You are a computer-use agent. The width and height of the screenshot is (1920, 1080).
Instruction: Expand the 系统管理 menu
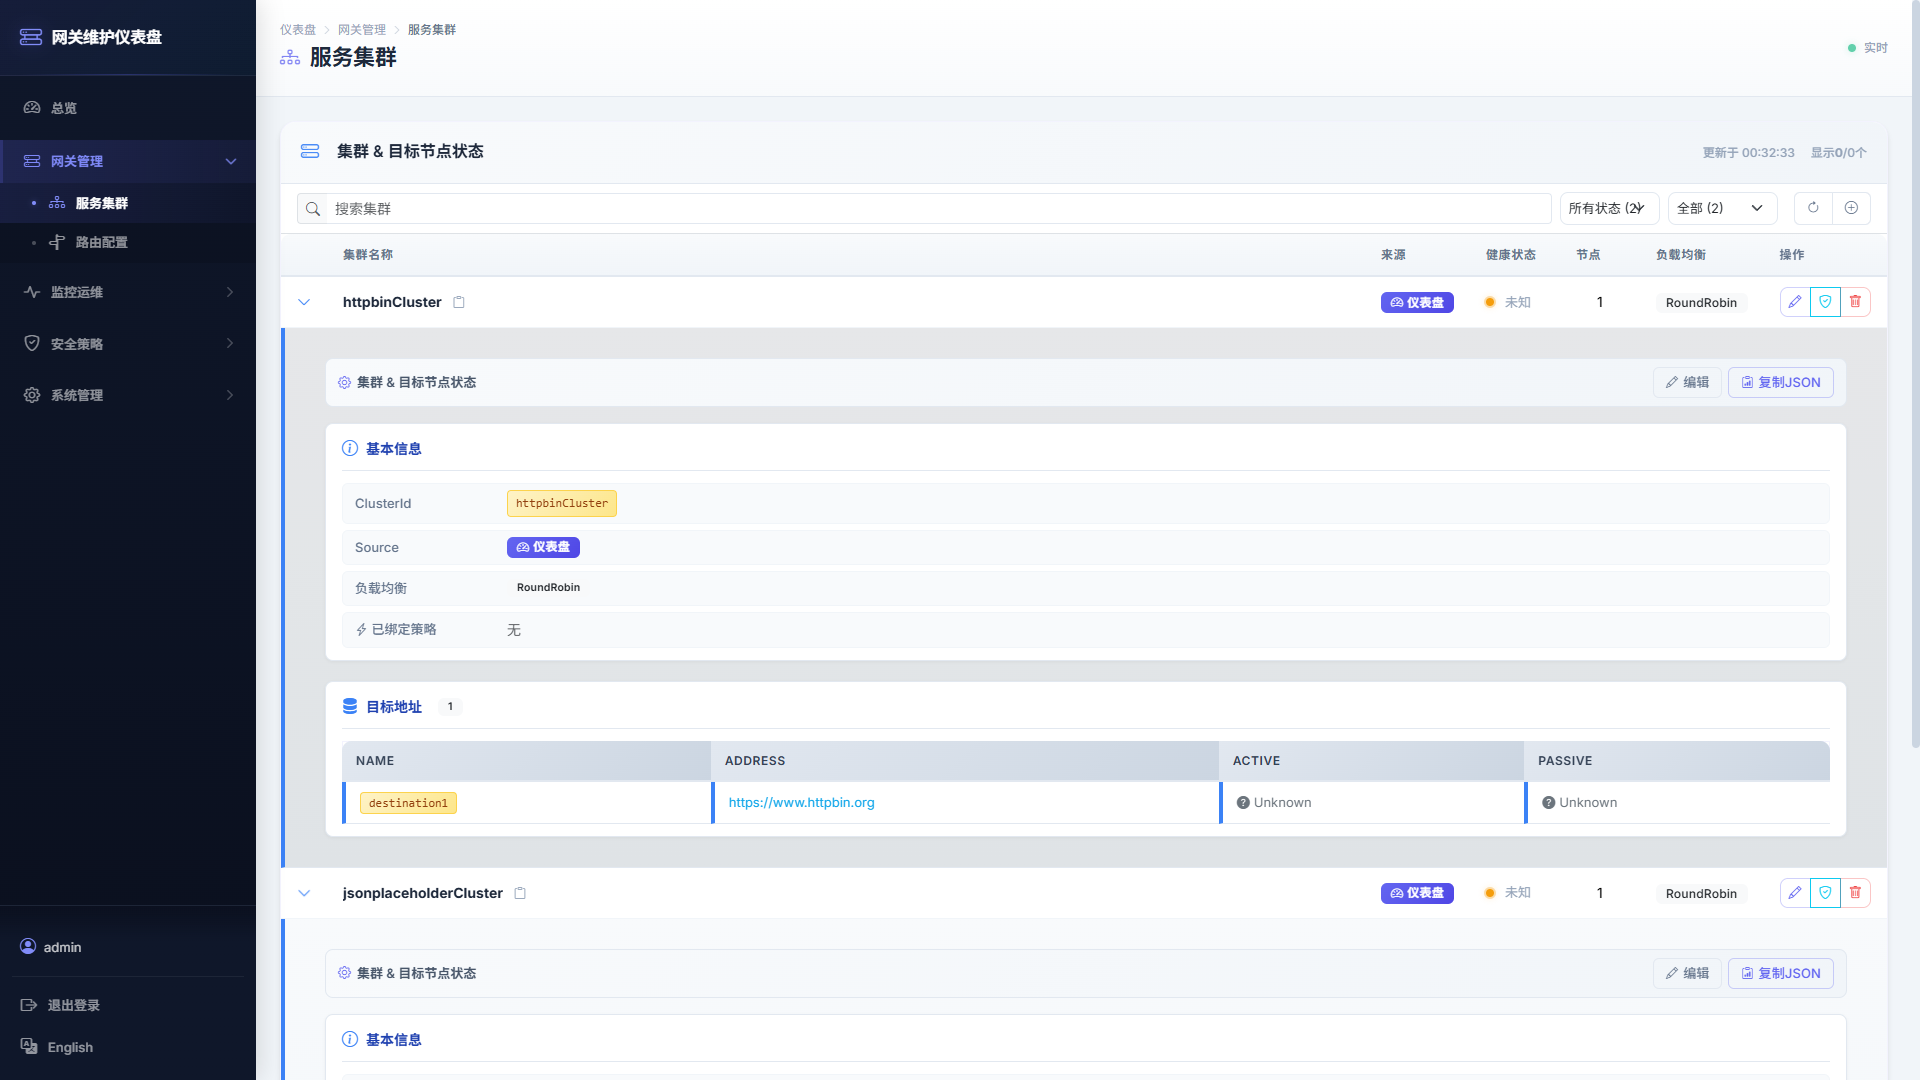[x=128, y=395]
